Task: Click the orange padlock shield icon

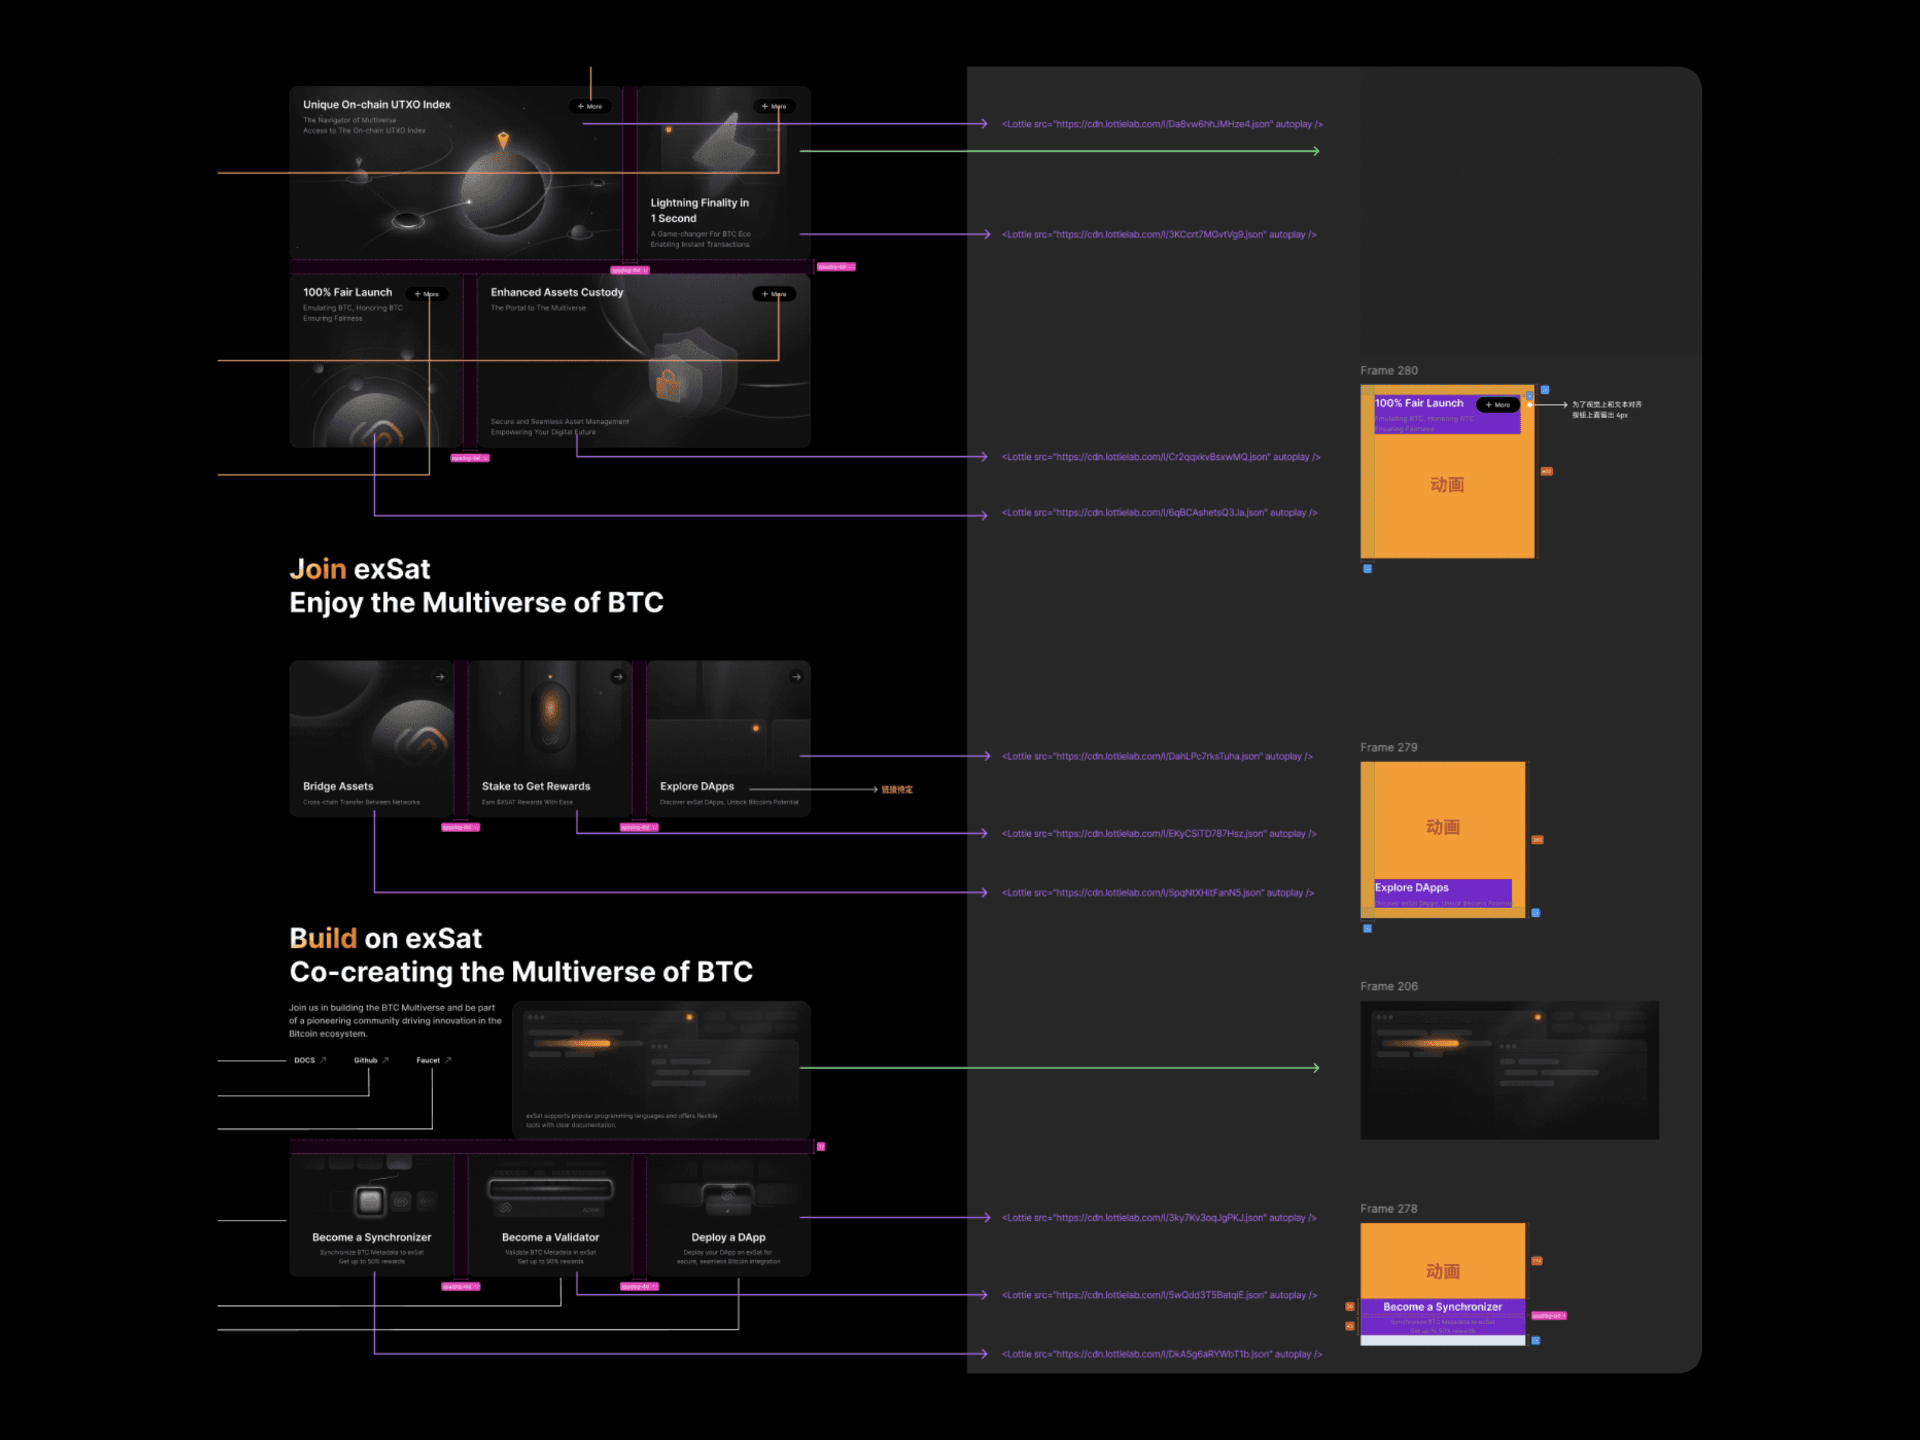Action: point(668,381)
